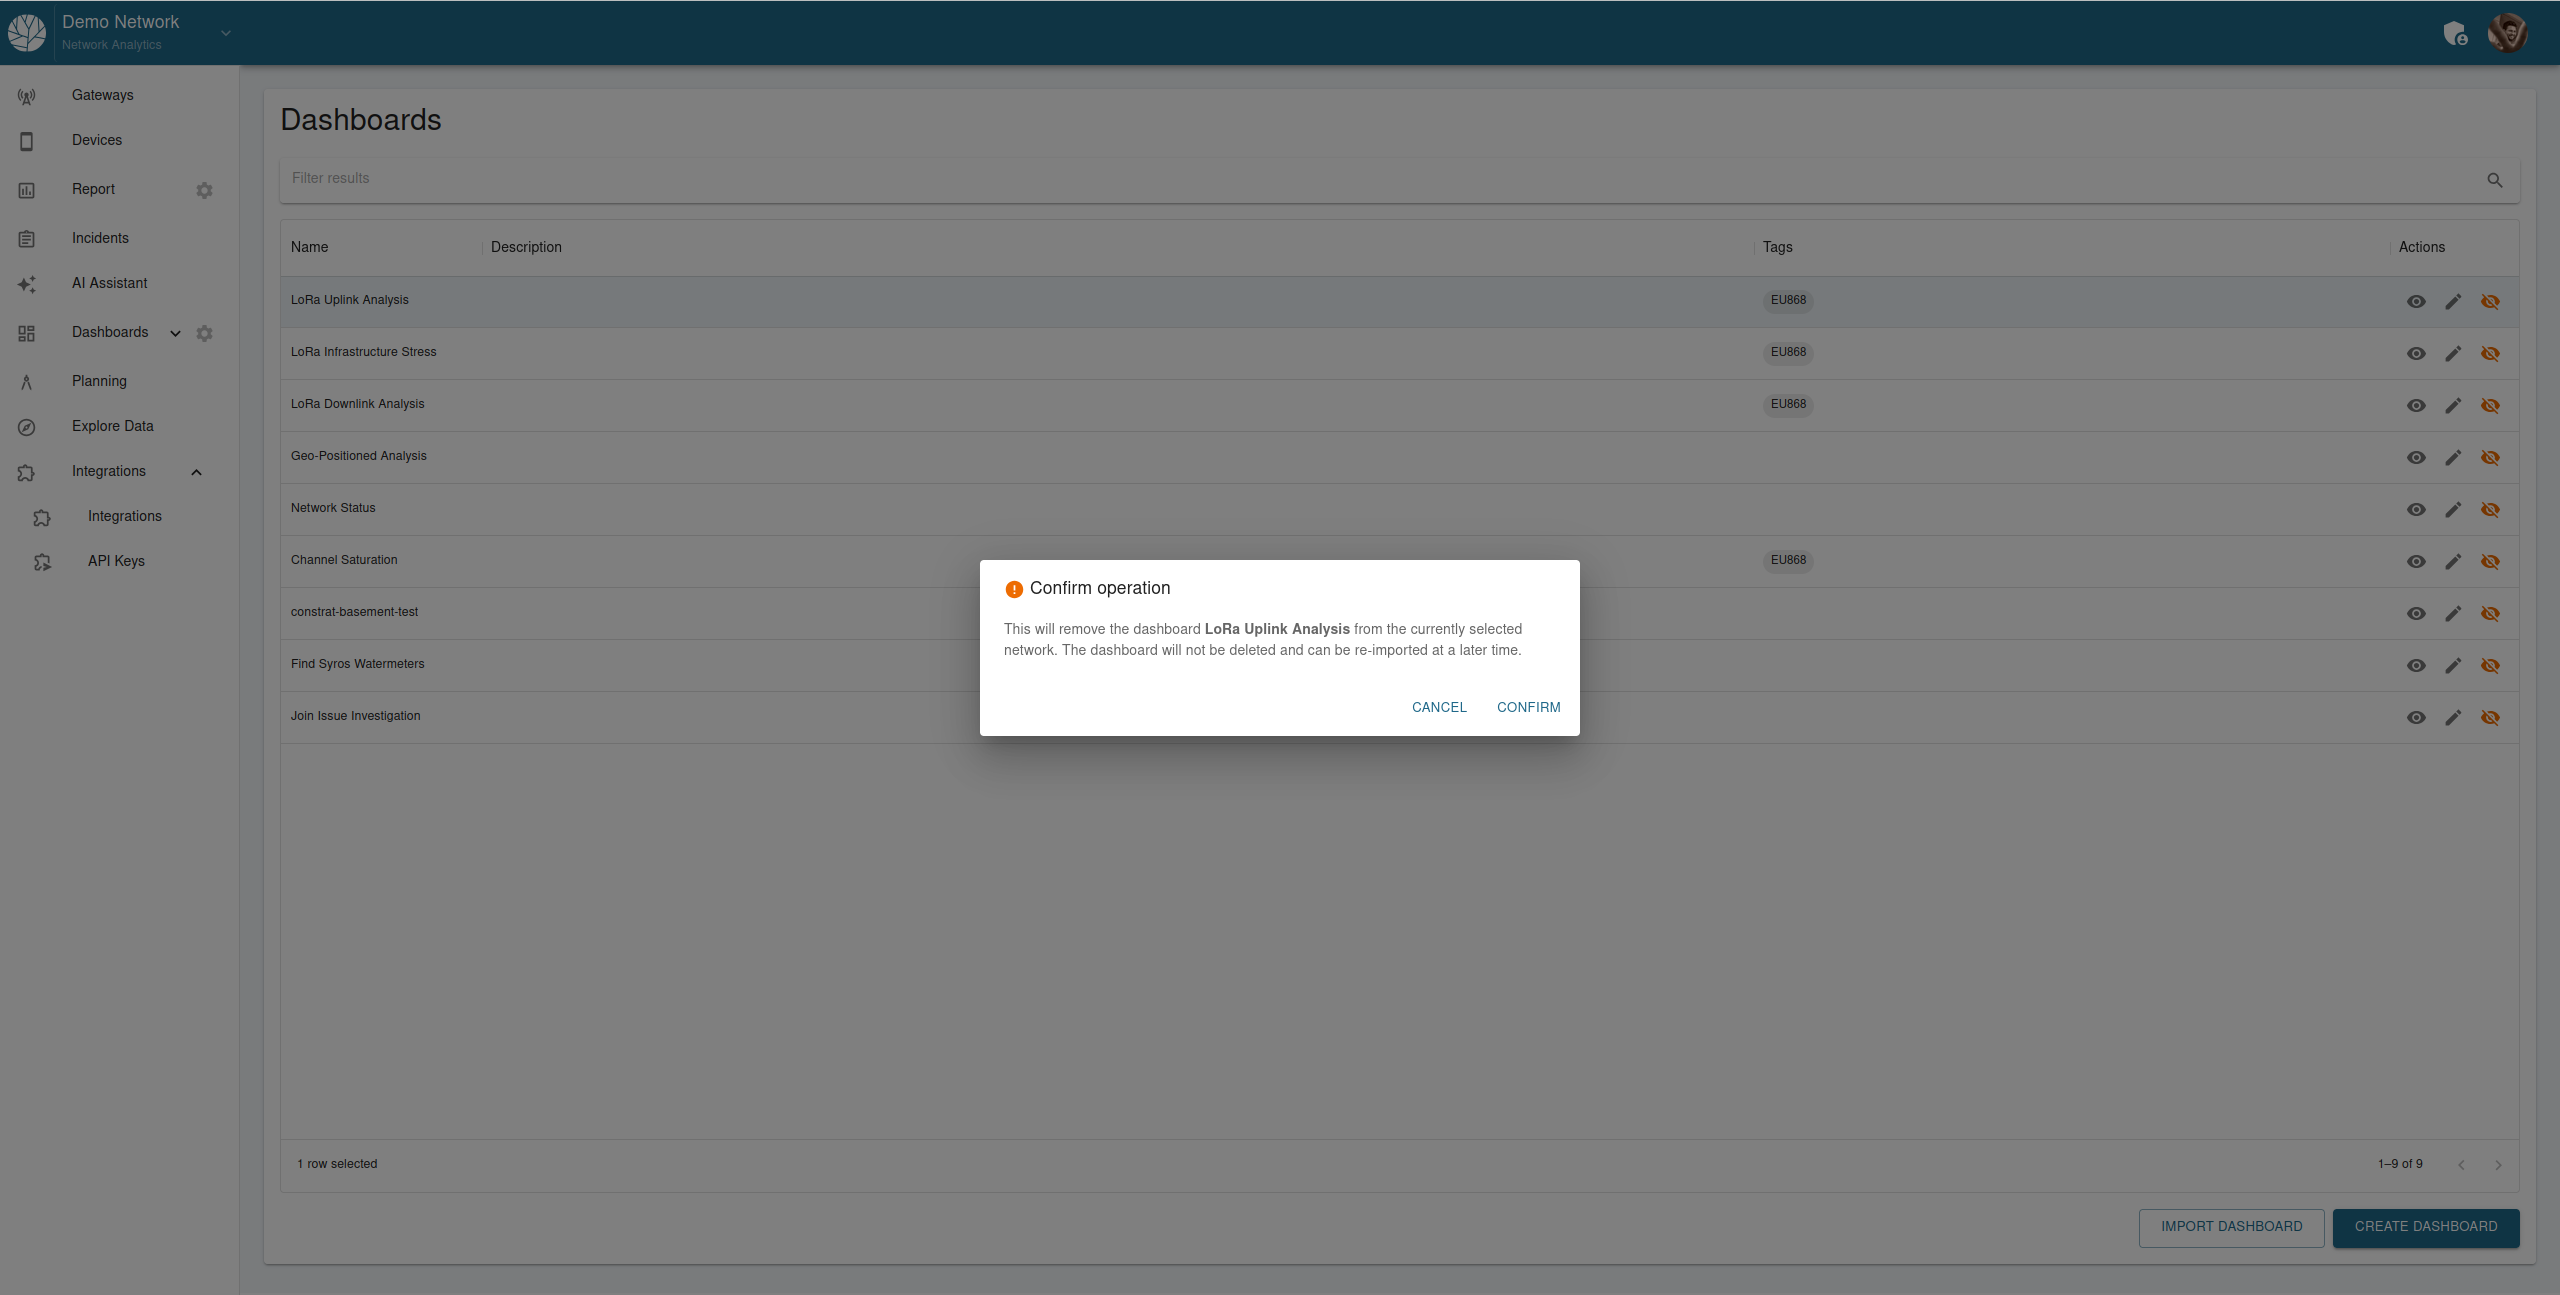Screen dimensions: 2560x1295
Task: Cancel the confirm operation dialog
Action: 1439,707
